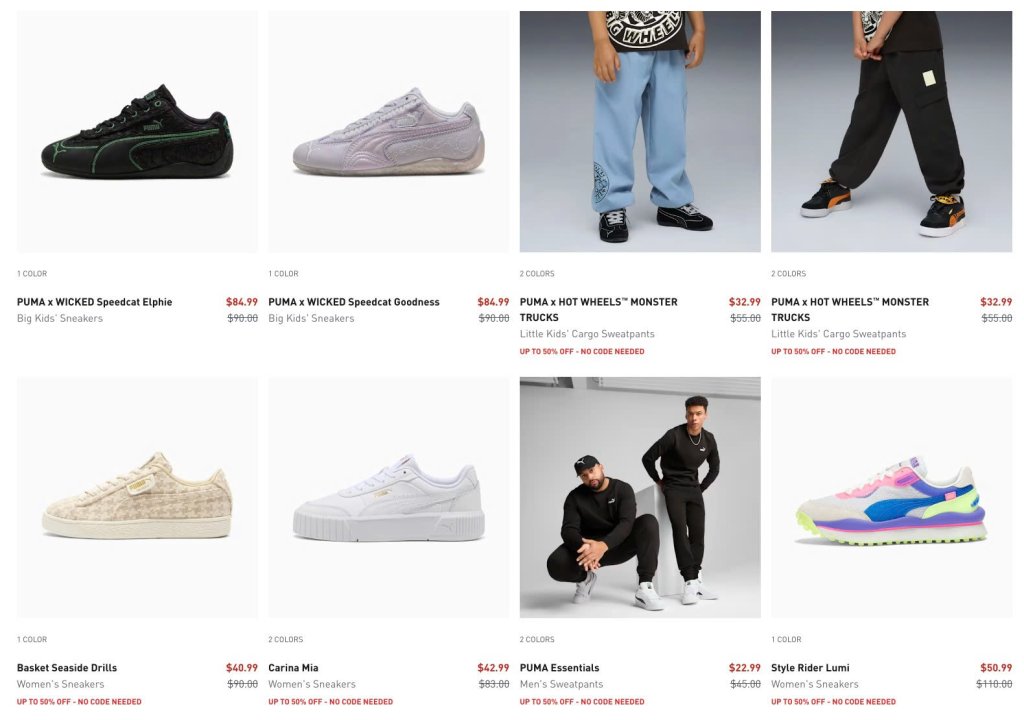Viewport: 1024px width, 720px height.
Task: Open the Carina Mia product link
Action: pos(293,668)
